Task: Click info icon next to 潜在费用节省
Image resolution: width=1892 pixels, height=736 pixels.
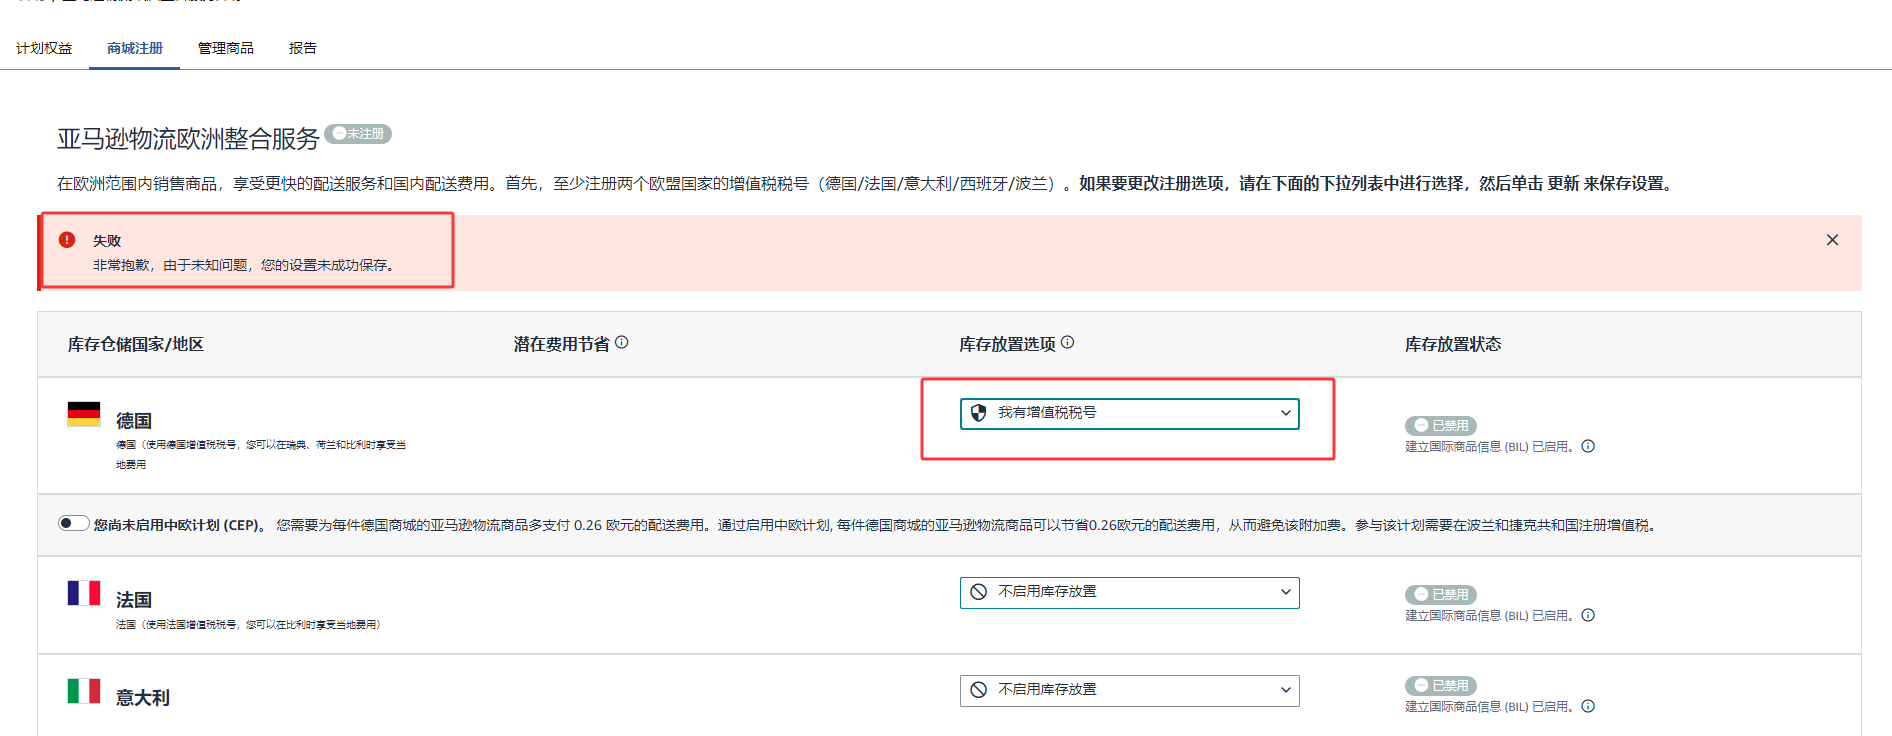Action: (x=622, y=342)
